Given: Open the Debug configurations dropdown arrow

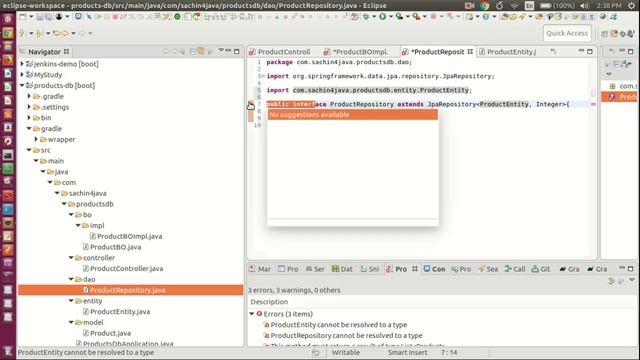Looking at the screenshot, I should (374, 17).
